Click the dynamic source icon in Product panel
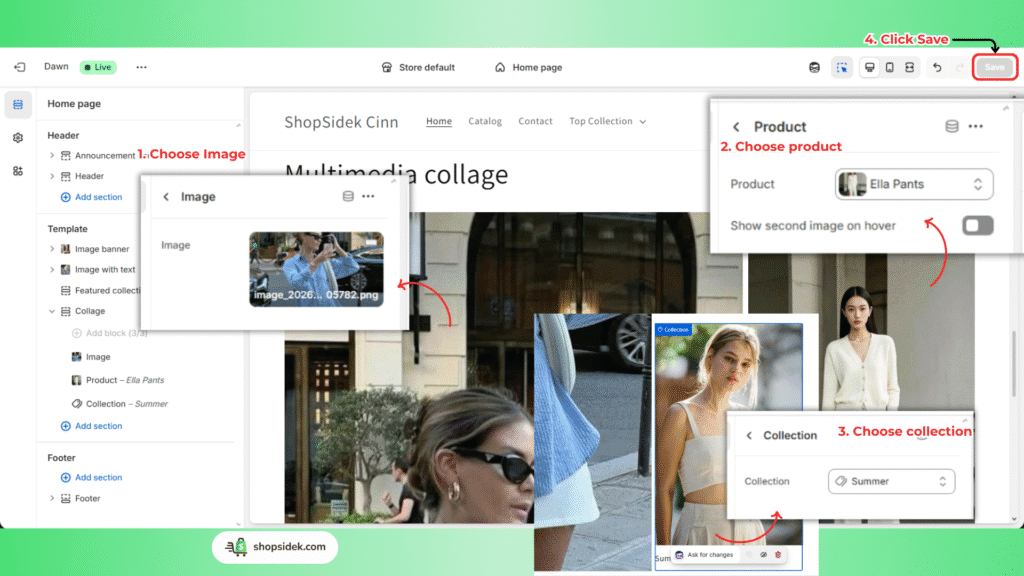The image size is (1024, 576). pos(951,127)
